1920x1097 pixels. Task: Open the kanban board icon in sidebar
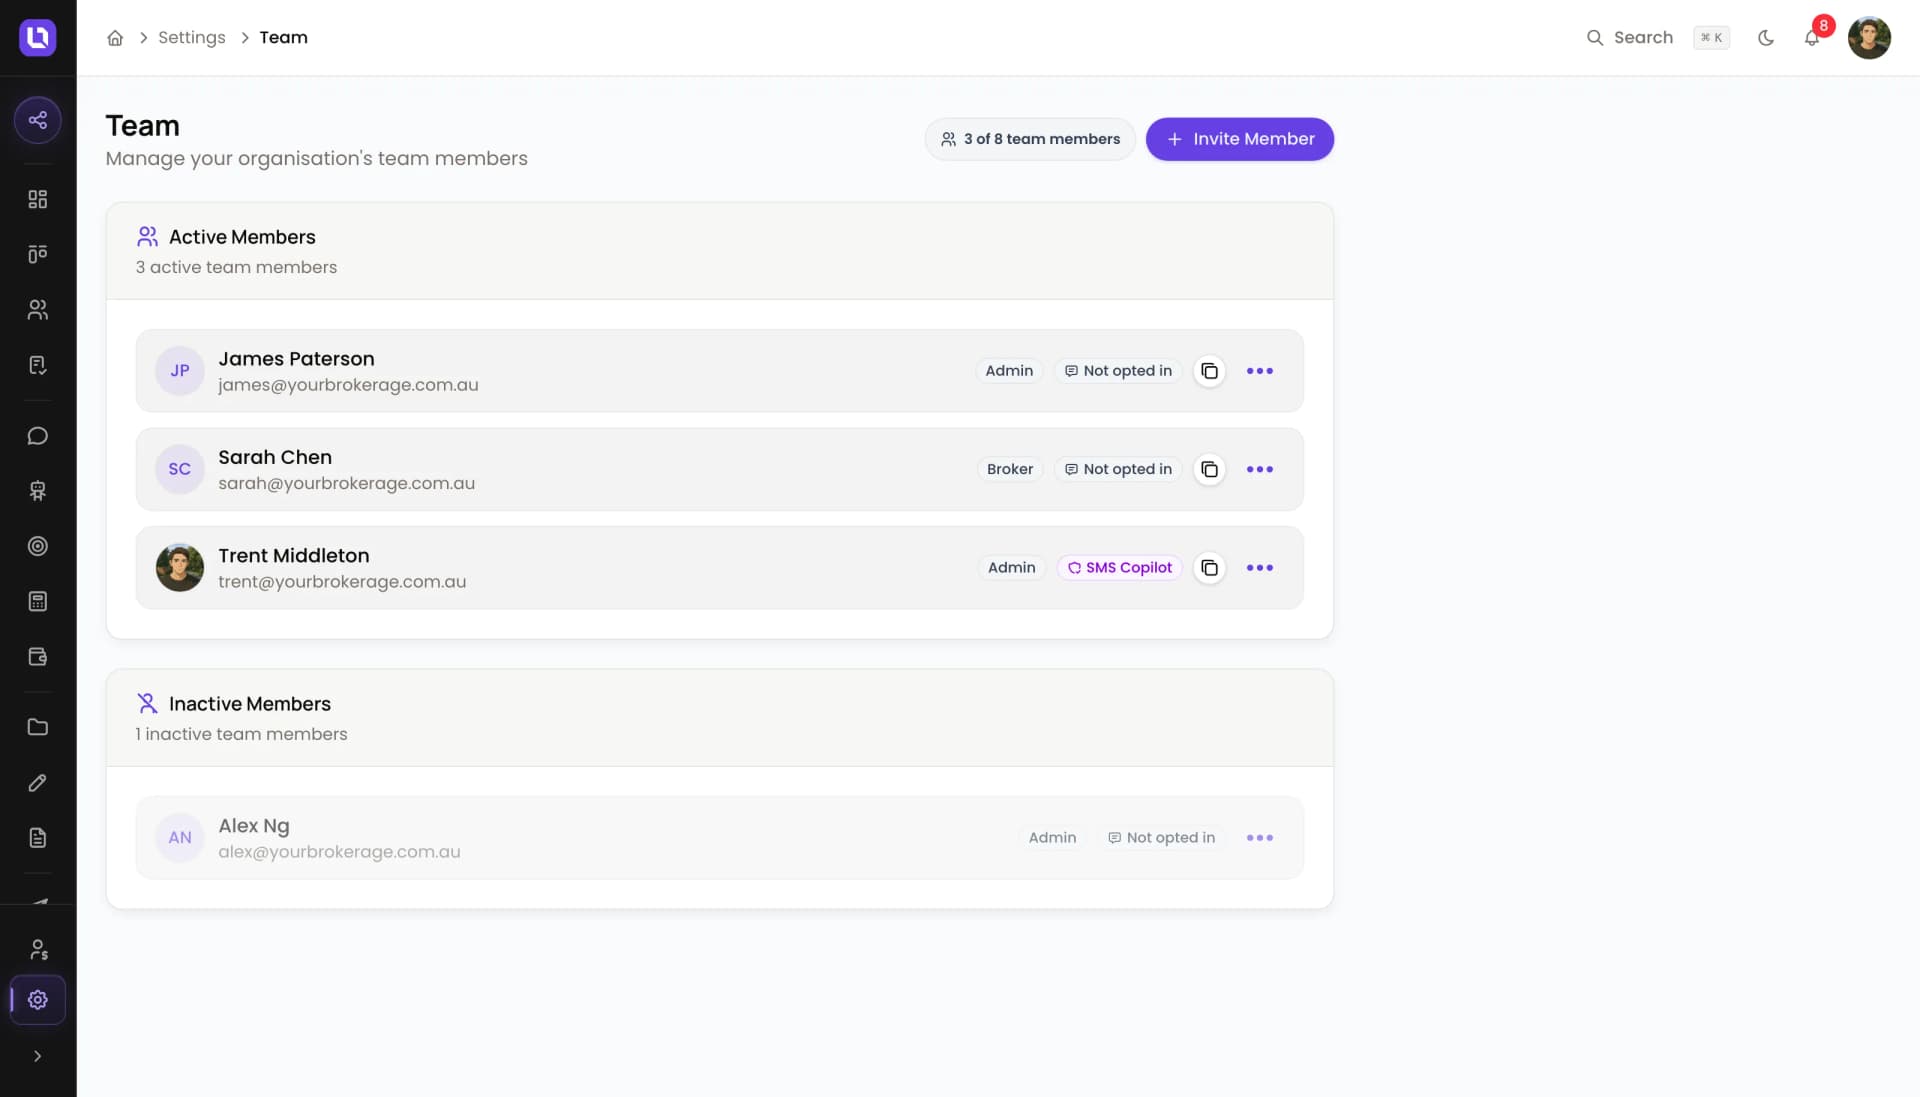[38, 254]
